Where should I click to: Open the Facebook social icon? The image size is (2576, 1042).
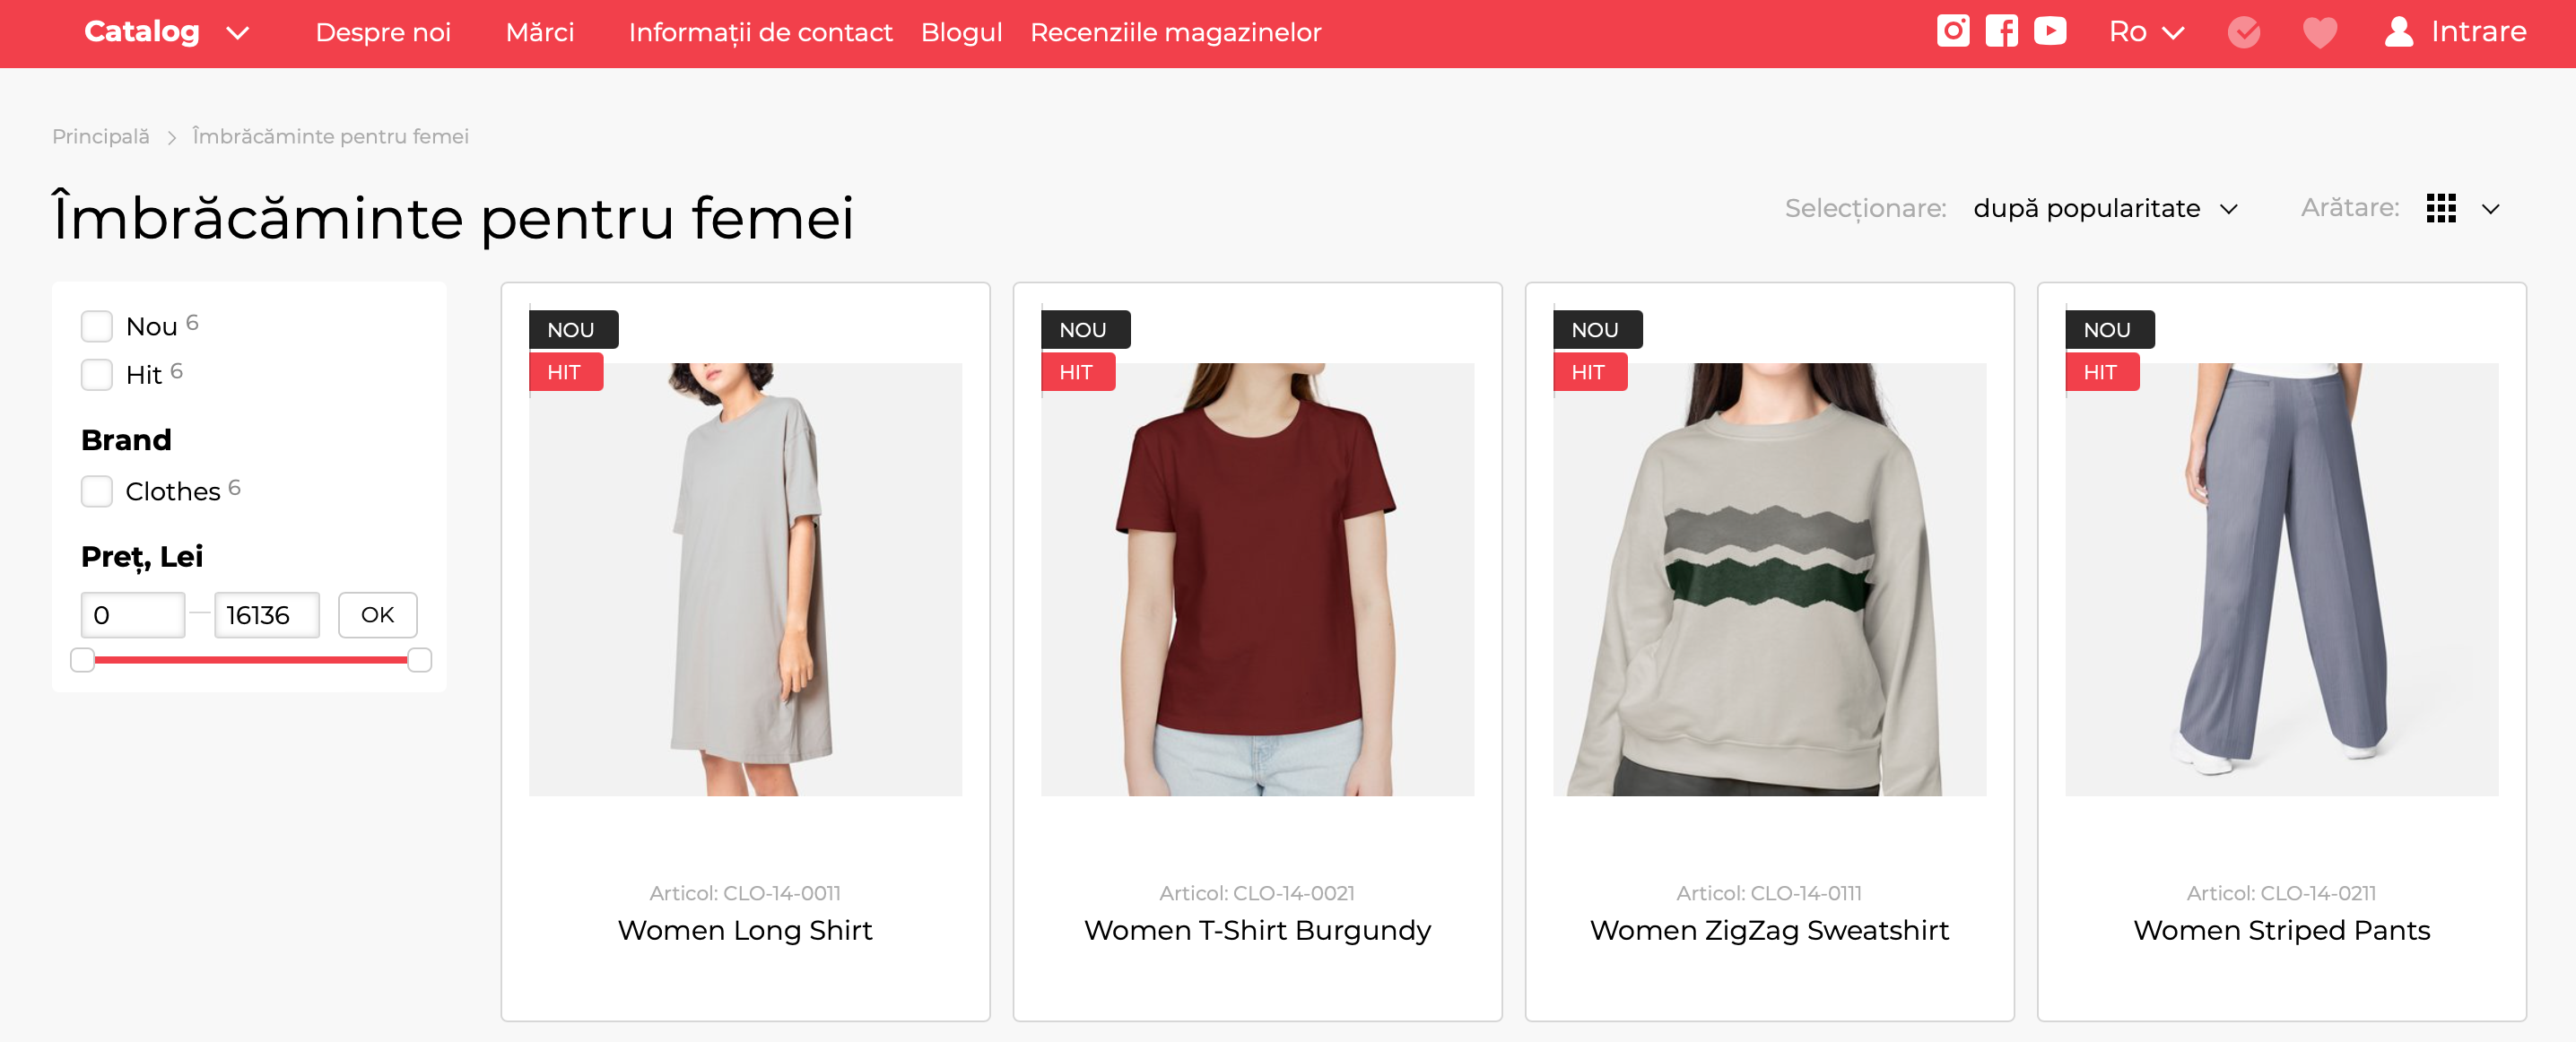[2001, 31]
